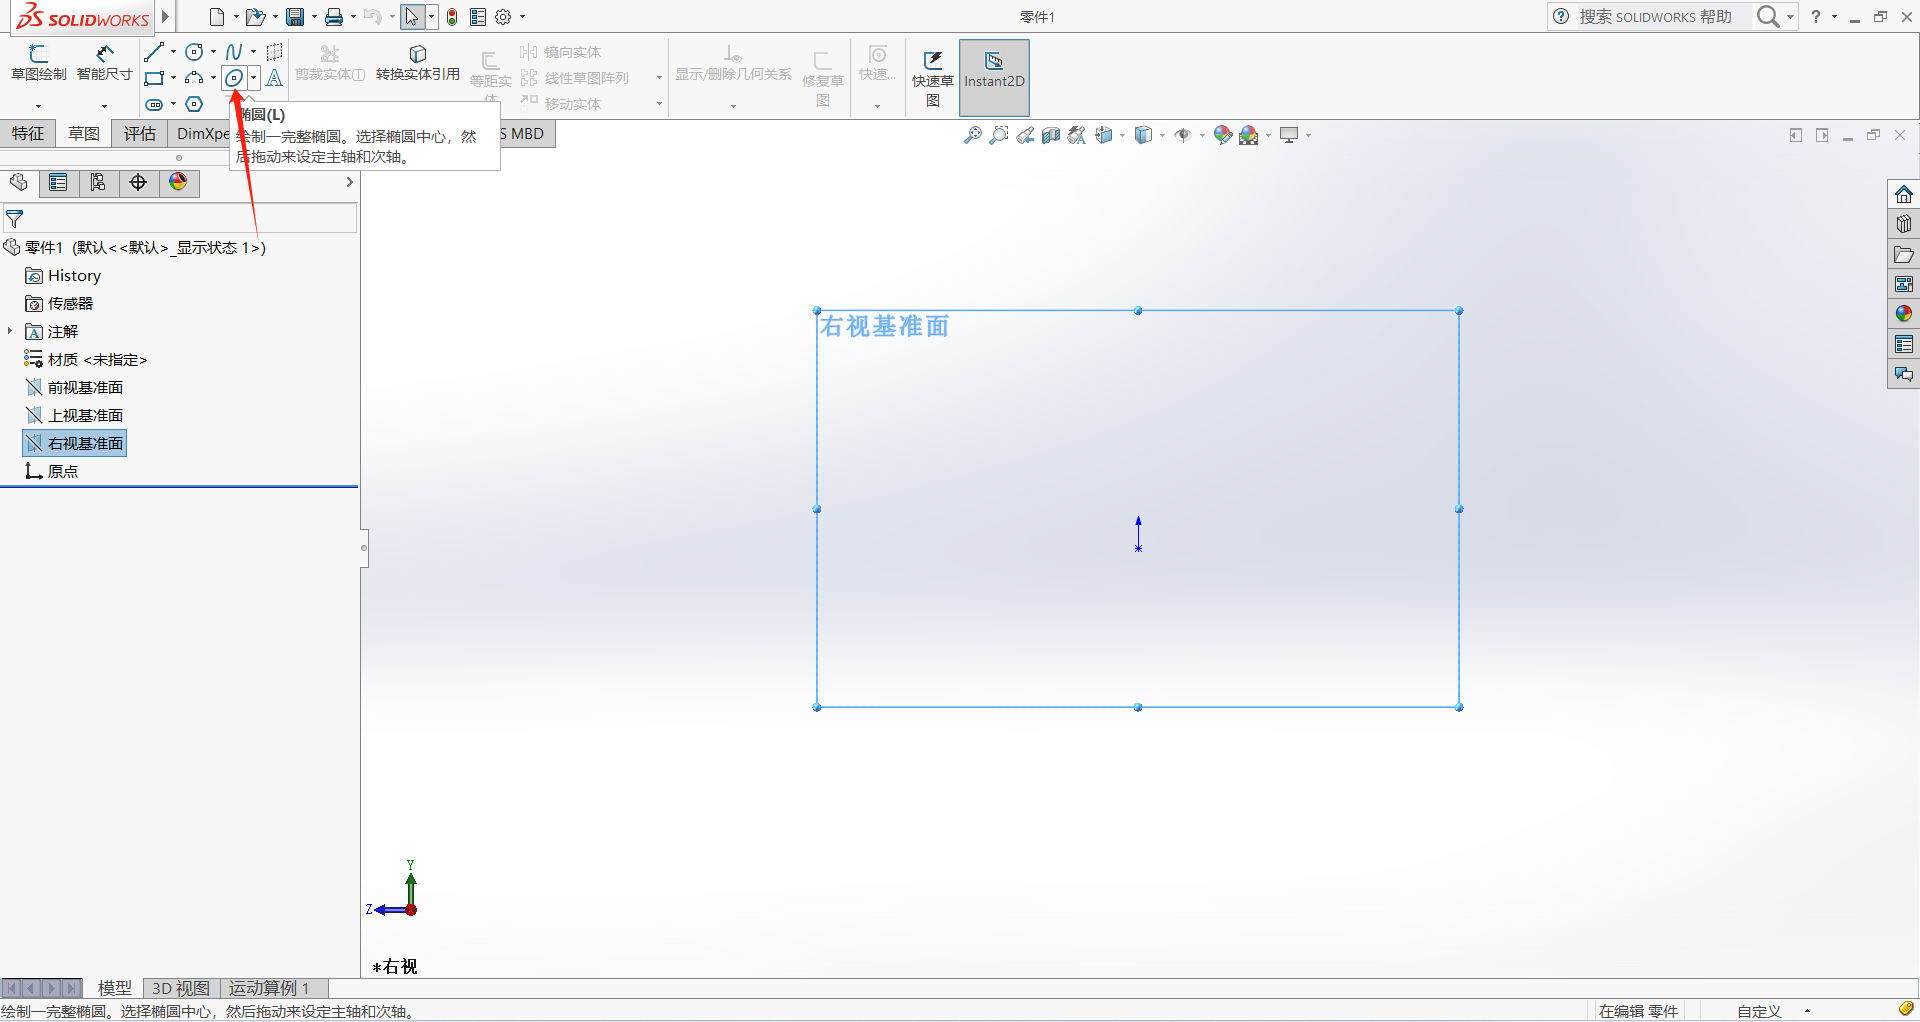Select the Corner Rectangle tool

pyautogui.click(x=153, y=78)
